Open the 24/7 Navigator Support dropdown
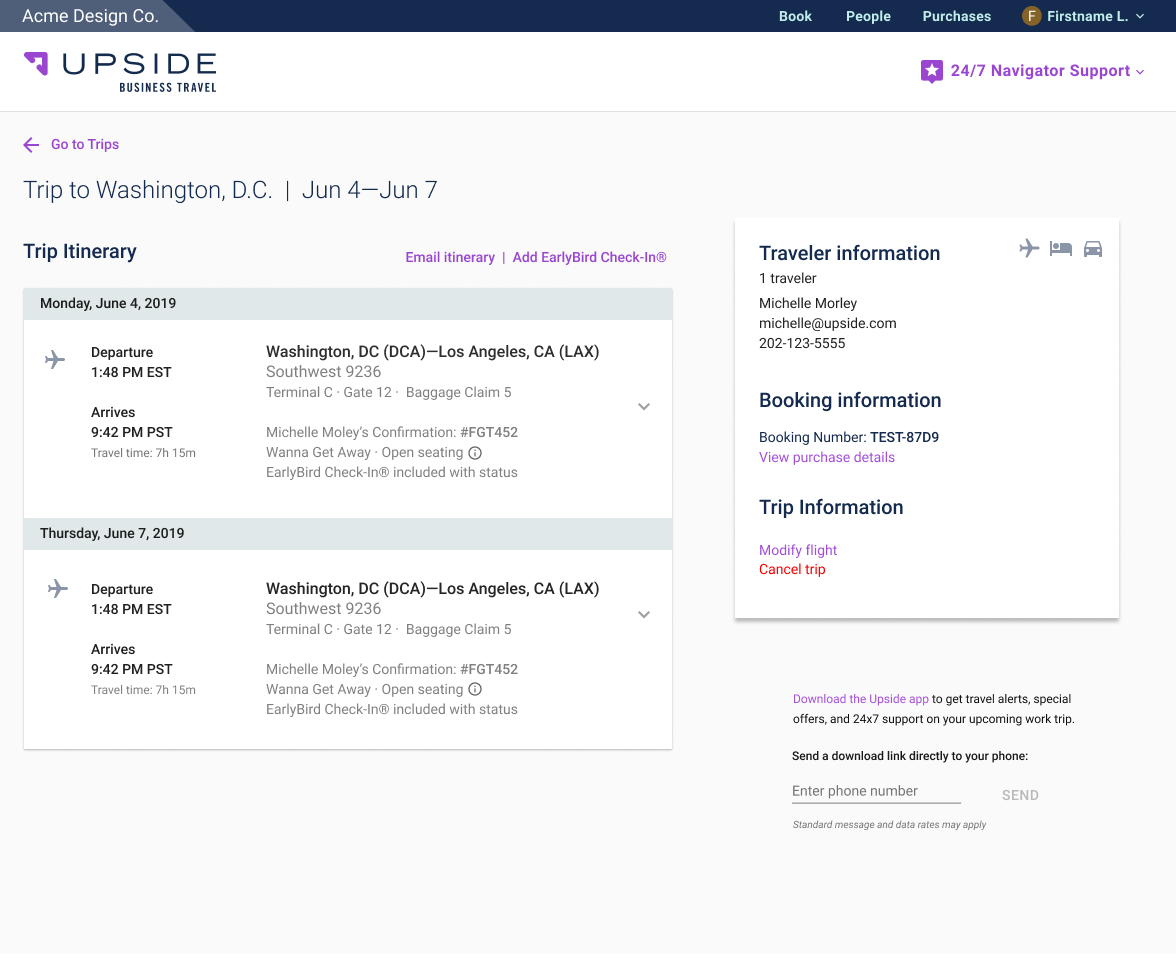Screen dimensions: 1176x974 click(1033, 71)
